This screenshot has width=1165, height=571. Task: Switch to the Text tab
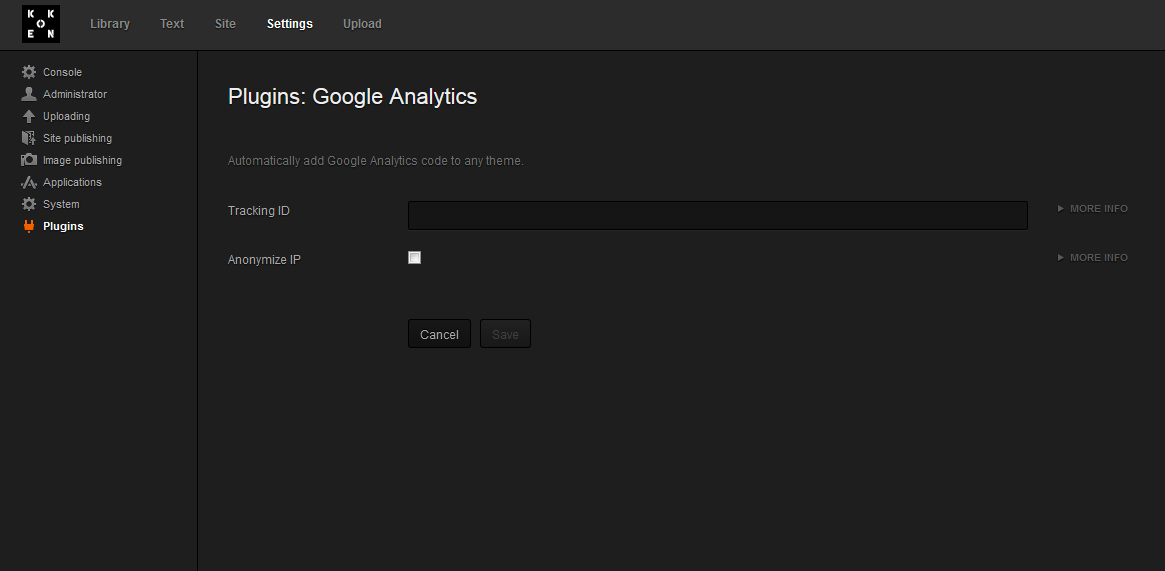point(172,24)
